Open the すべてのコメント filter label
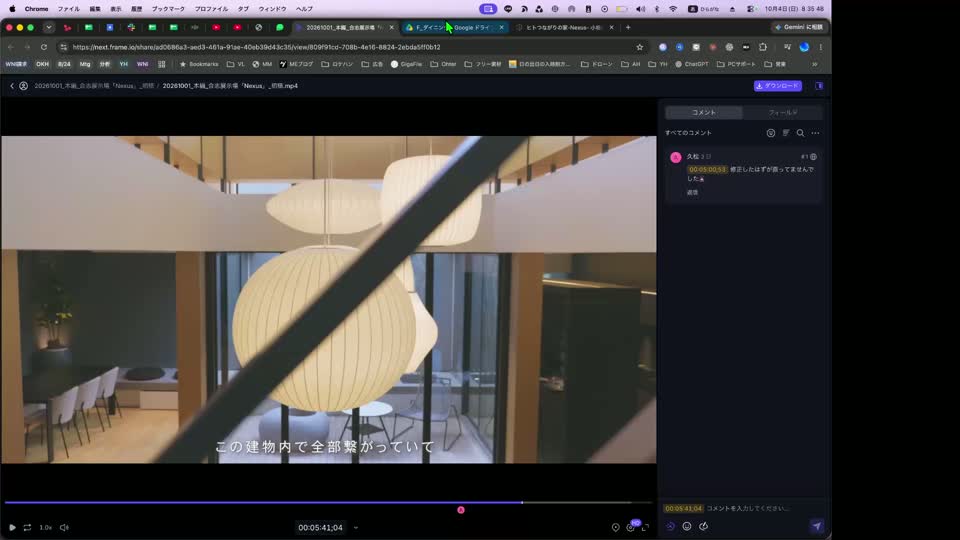This screenshot has height=540, width=960. click(688, 133)
